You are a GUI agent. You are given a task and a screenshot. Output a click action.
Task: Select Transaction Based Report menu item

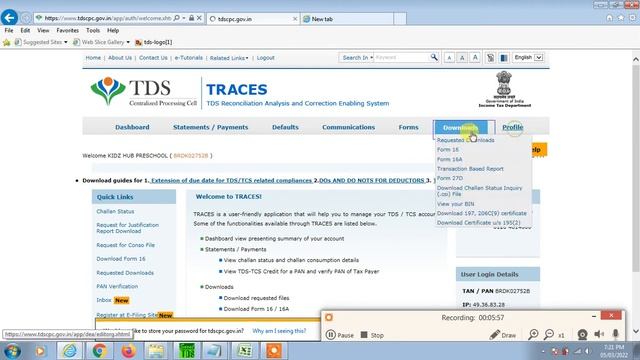[470, 169]
